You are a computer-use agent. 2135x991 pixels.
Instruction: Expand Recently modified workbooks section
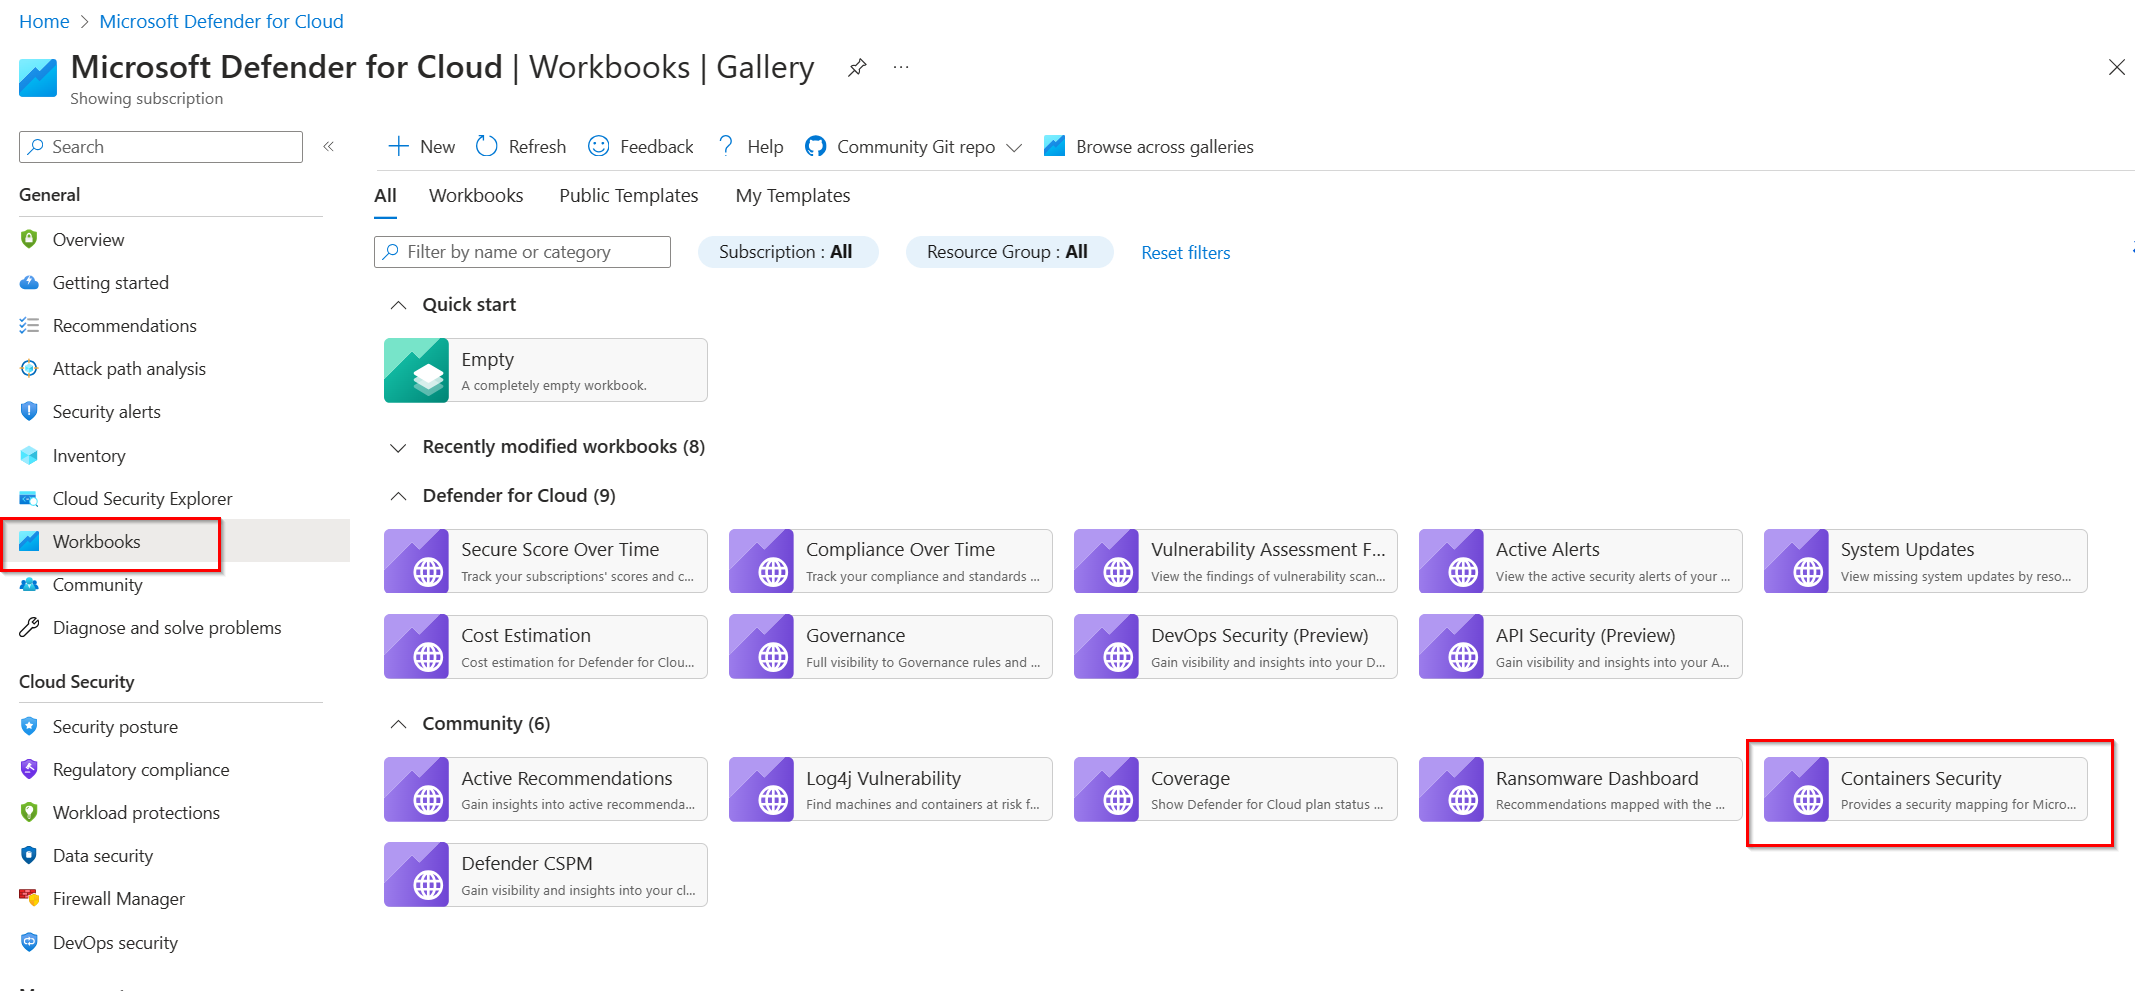coord(398,447)
